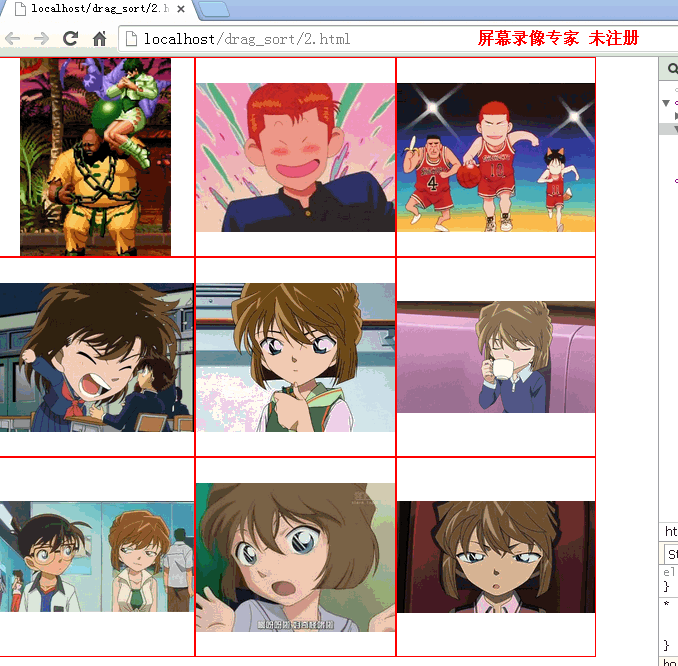Go to the home page icon
Image resolution: width=678 pixels, height=666 pixels.
(99, 39)
